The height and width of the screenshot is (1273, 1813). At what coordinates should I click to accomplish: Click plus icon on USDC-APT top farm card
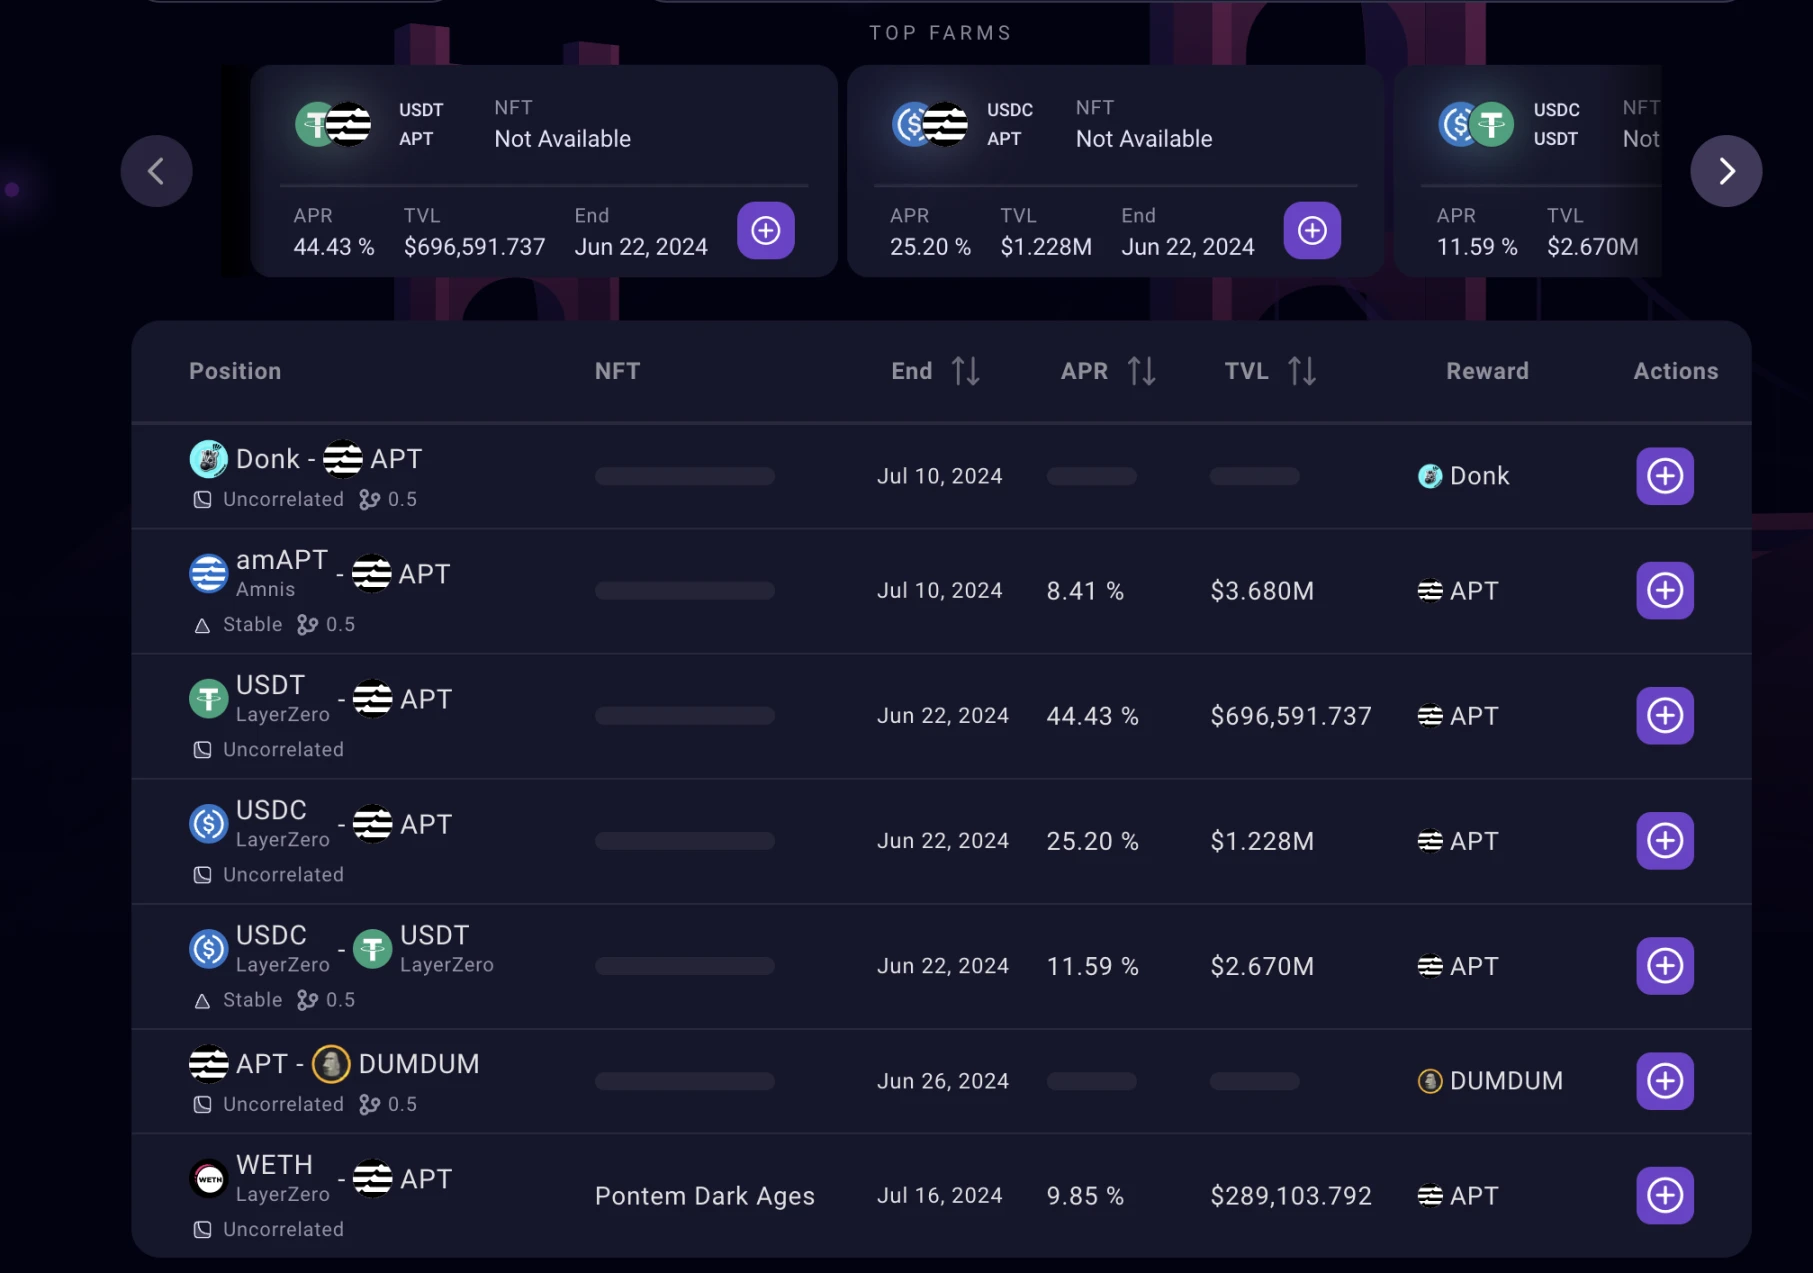pos(1311,231)
